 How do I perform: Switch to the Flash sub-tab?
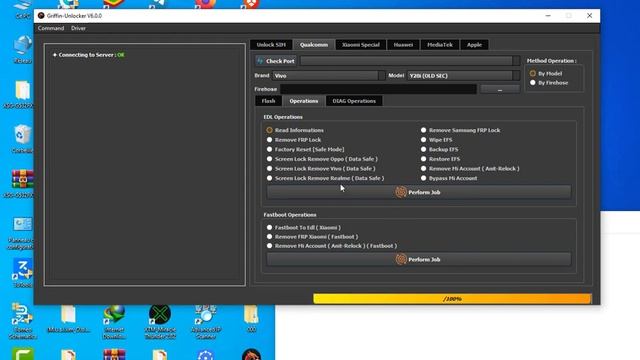click(x=268, y=101)
